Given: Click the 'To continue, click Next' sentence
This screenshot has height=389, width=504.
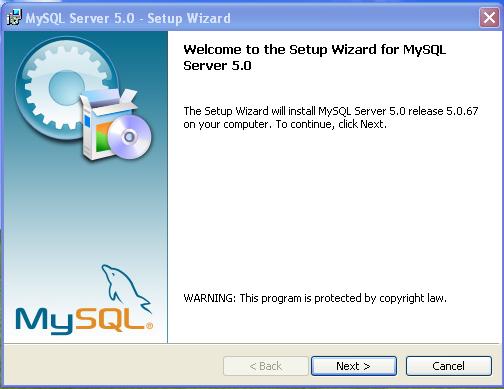Looking at the screenshot, I should pyautogui.click(x=331, y=124).
